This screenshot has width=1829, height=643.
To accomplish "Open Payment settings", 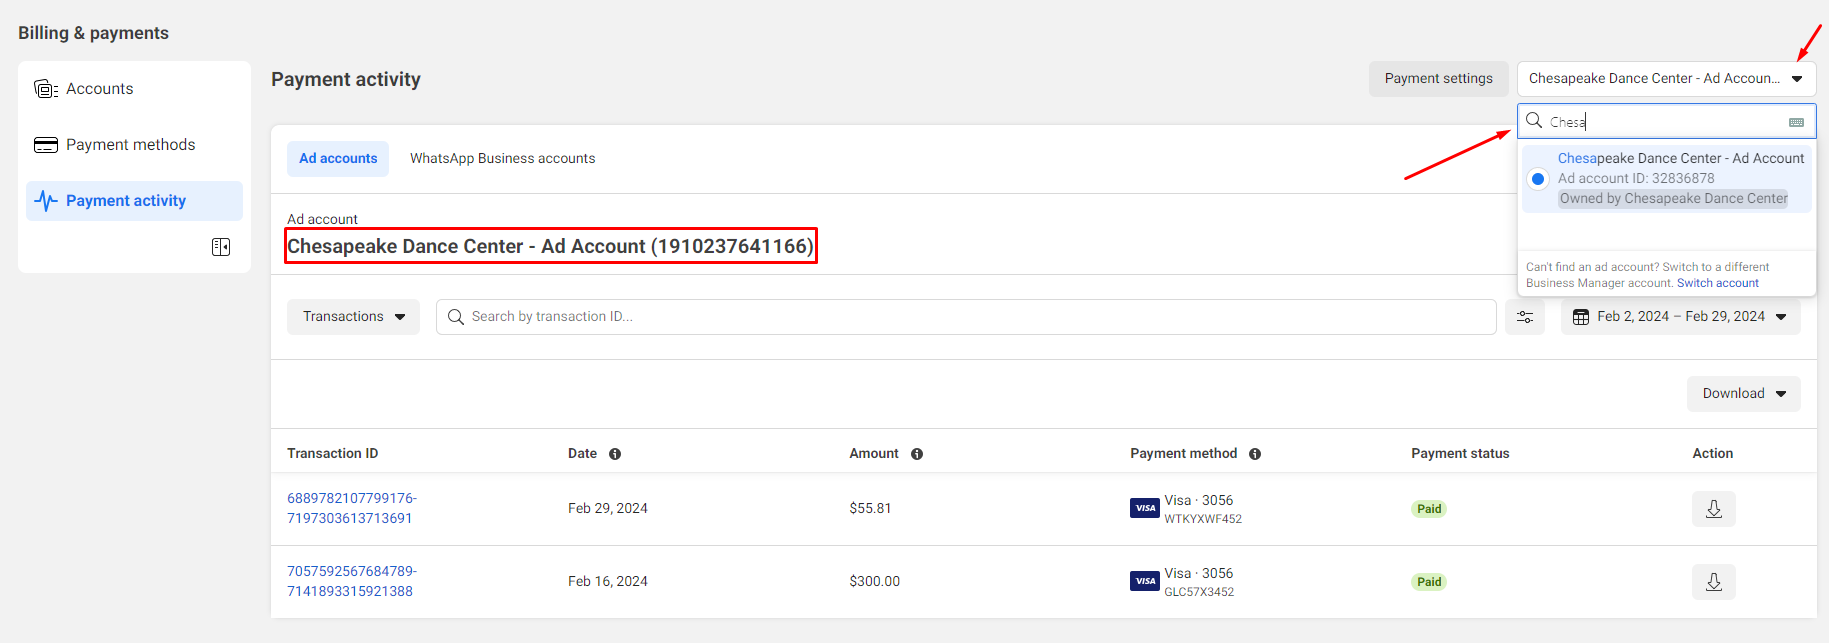I will pyautogui.click(x=1438, y=79).
